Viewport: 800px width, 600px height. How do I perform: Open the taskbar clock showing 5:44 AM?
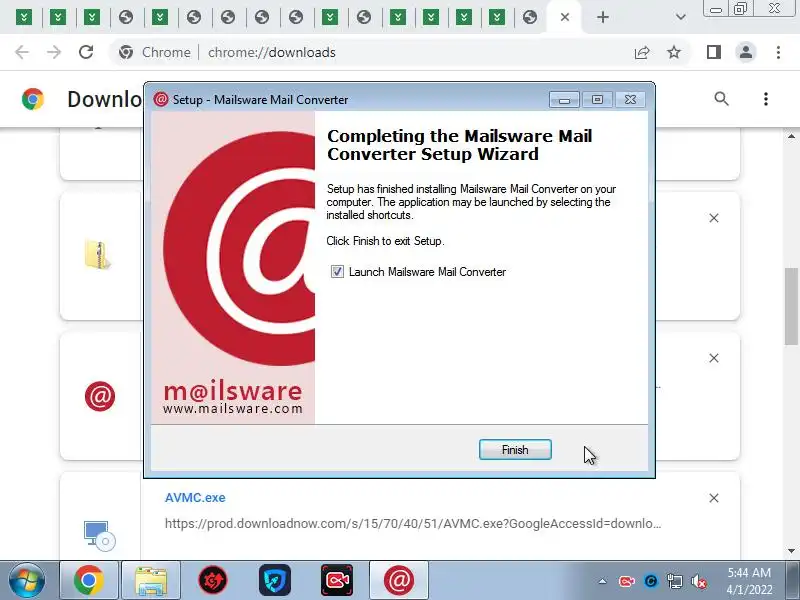point(749,581)
